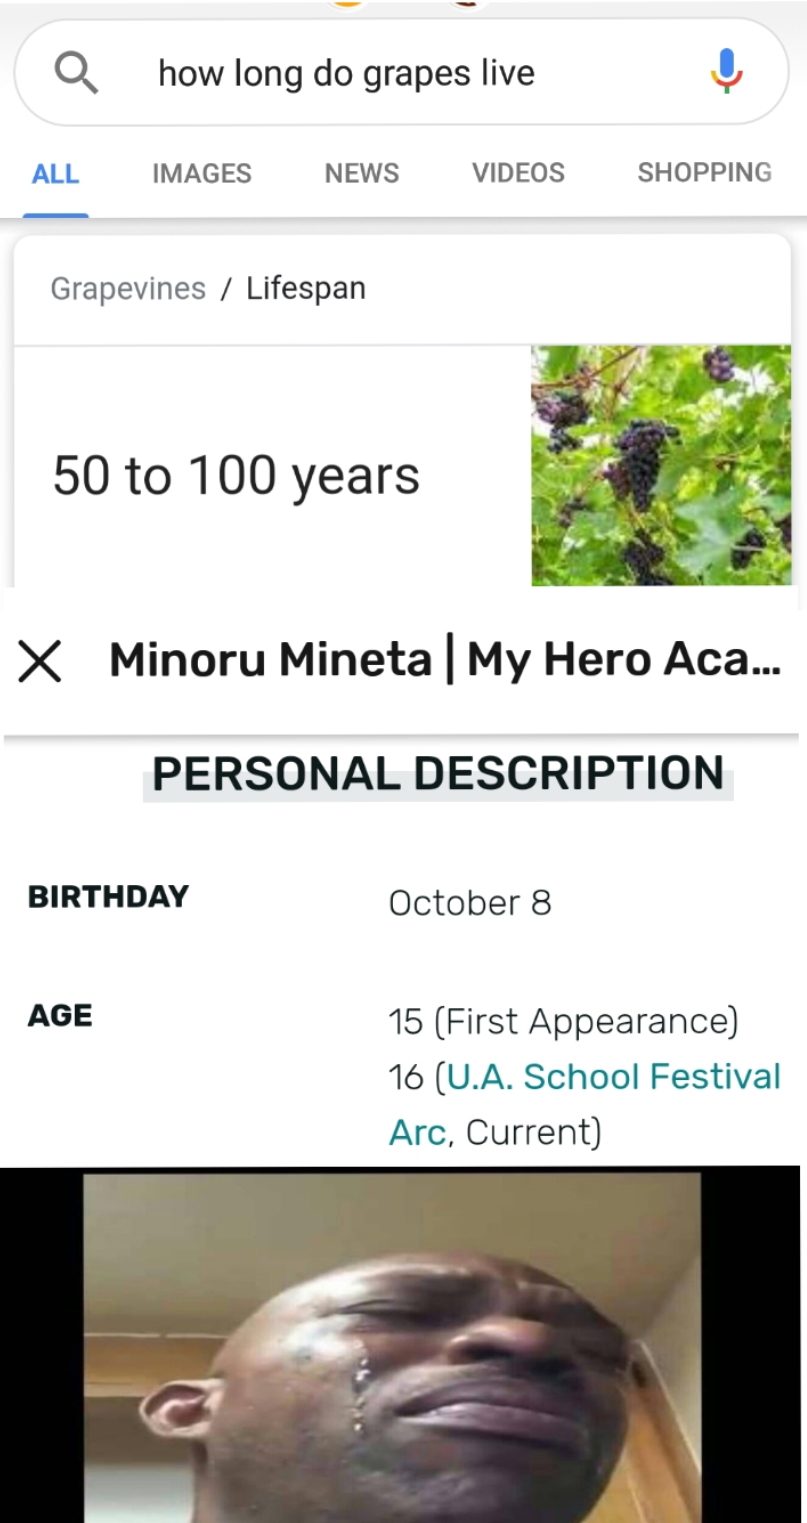Open the NEWS tab
Screen dimensions: 807x1523
(361, 174)
